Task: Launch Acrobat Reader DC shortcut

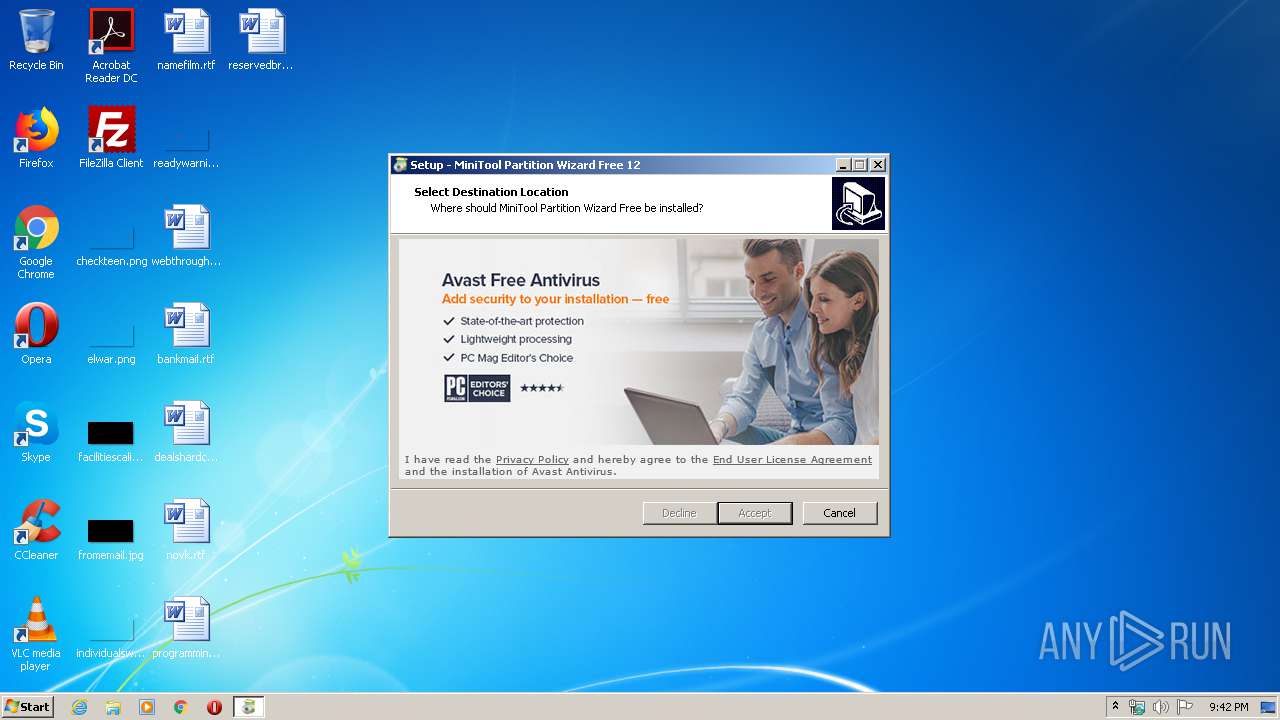Action: coord(111,46)
